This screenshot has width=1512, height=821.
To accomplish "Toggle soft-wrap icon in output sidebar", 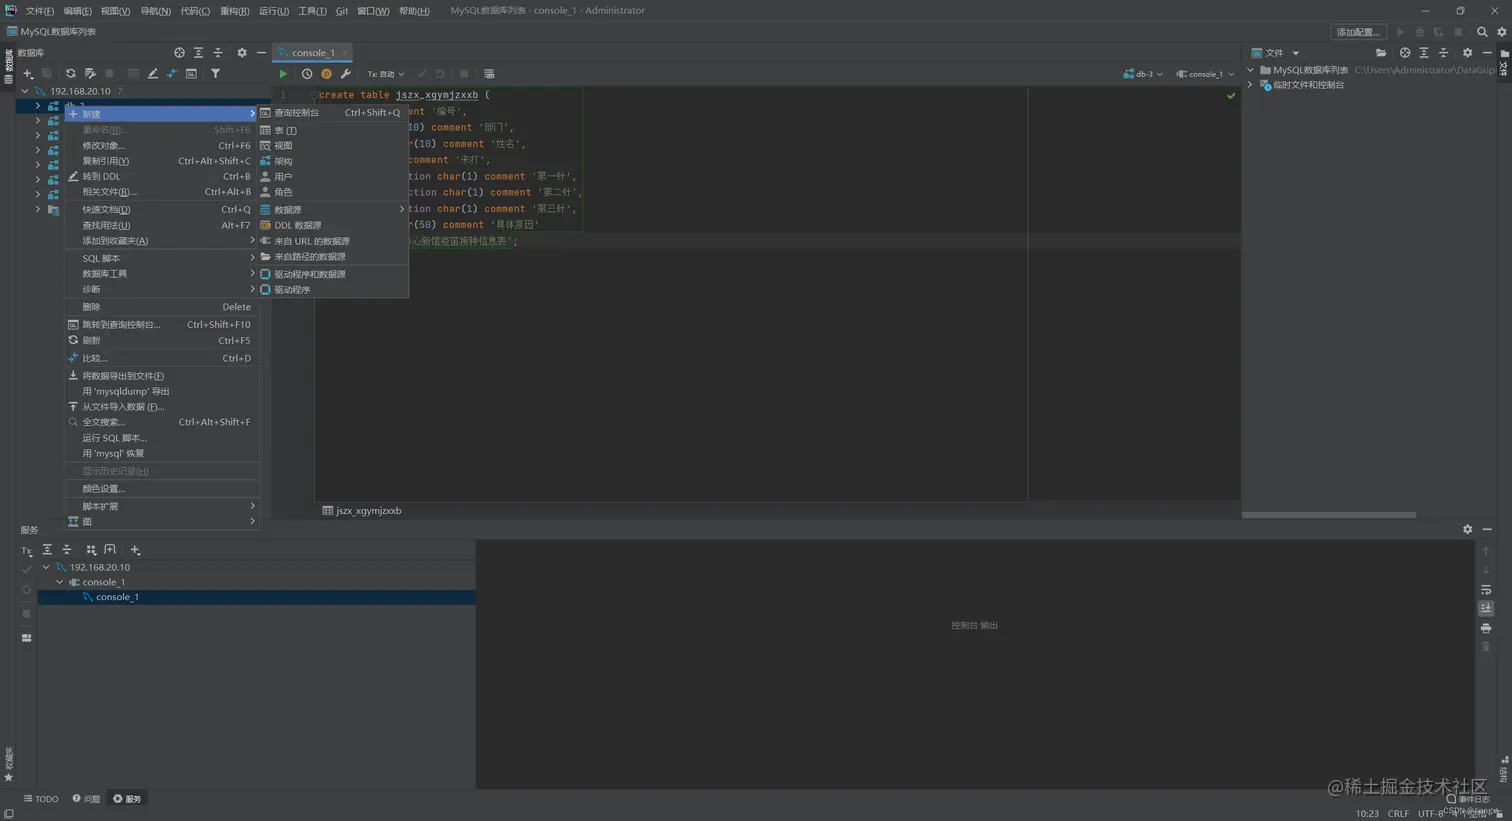I will click(1486, 590).
